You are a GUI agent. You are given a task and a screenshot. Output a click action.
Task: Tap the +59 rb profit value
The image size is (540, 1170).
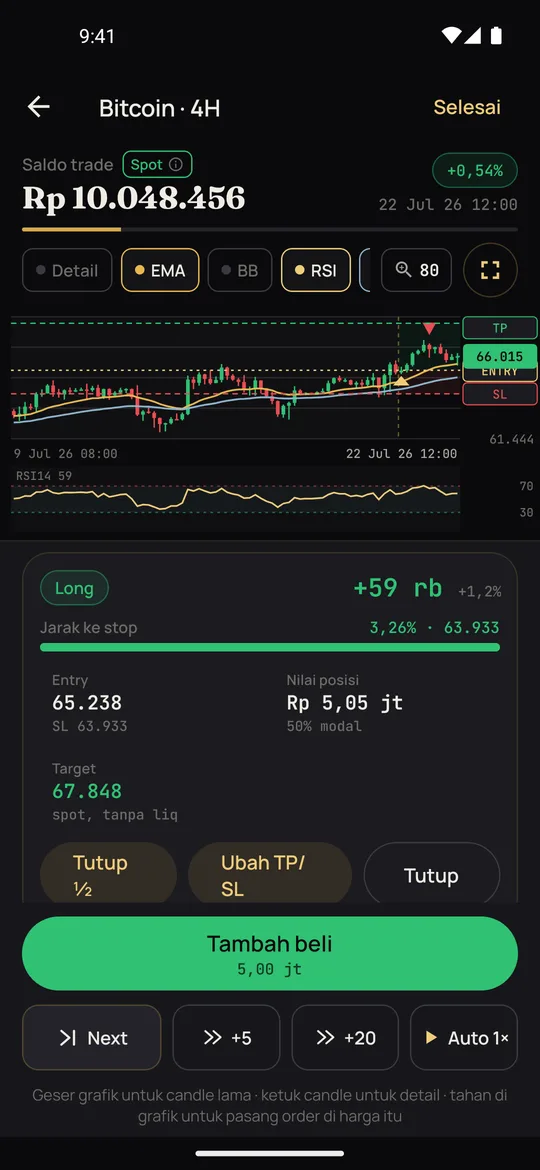tap(398, 588)
